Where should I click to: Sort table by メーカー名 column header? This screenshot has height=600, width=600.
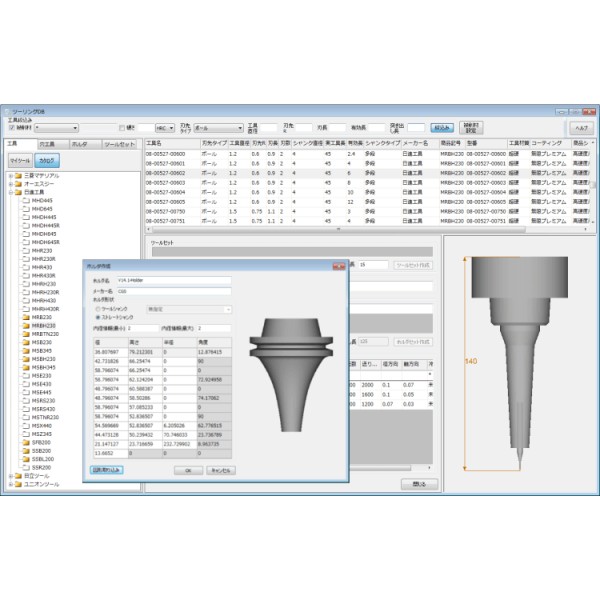(x=420, y=143)
